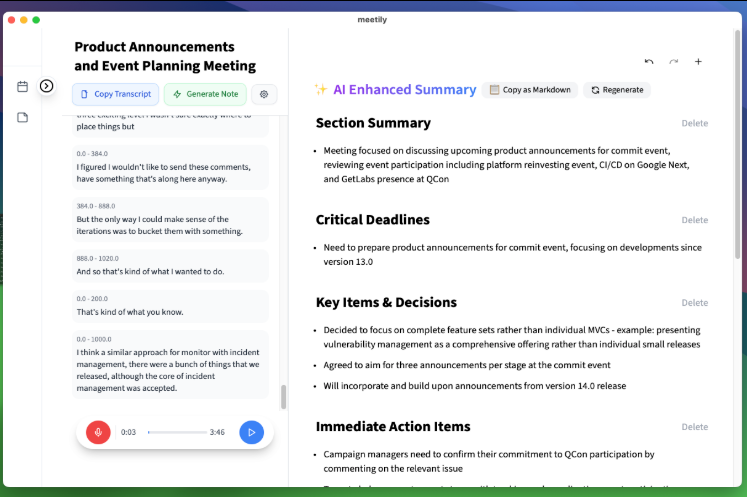Copy summary as Markdown

point(530,90)
